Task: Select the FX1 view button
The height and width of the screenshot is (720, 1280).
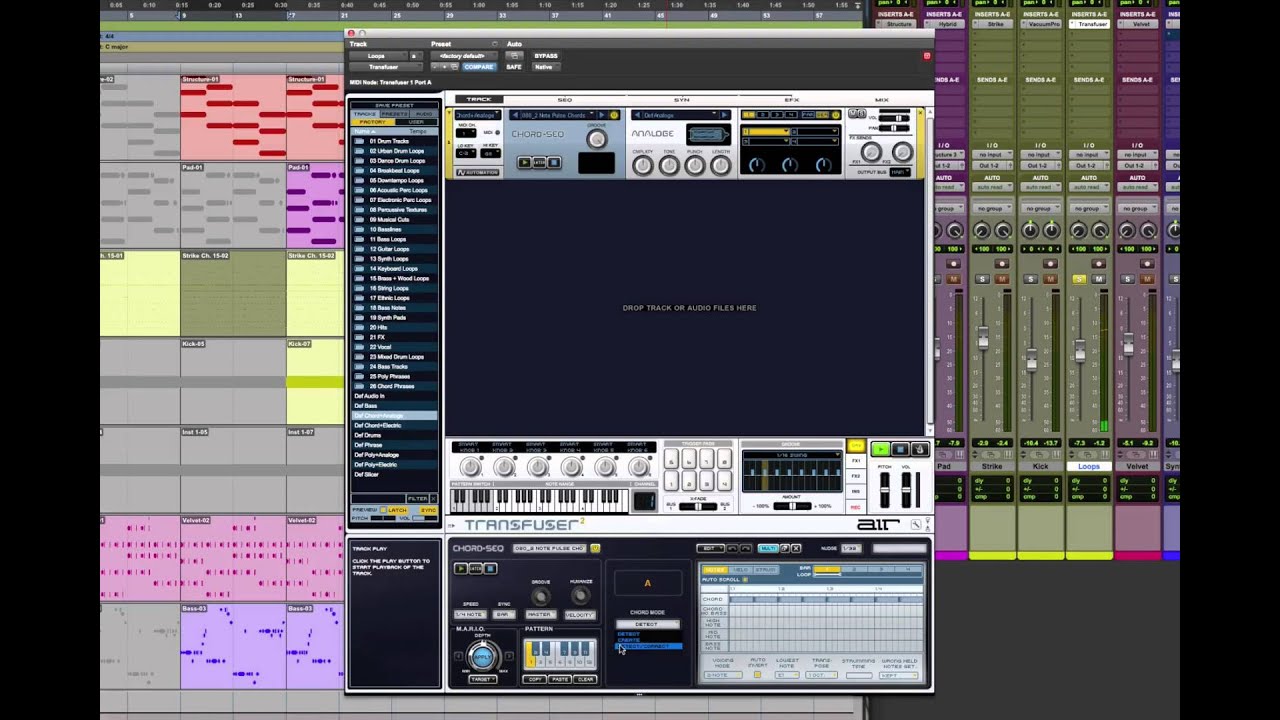Action: [856, 461]
